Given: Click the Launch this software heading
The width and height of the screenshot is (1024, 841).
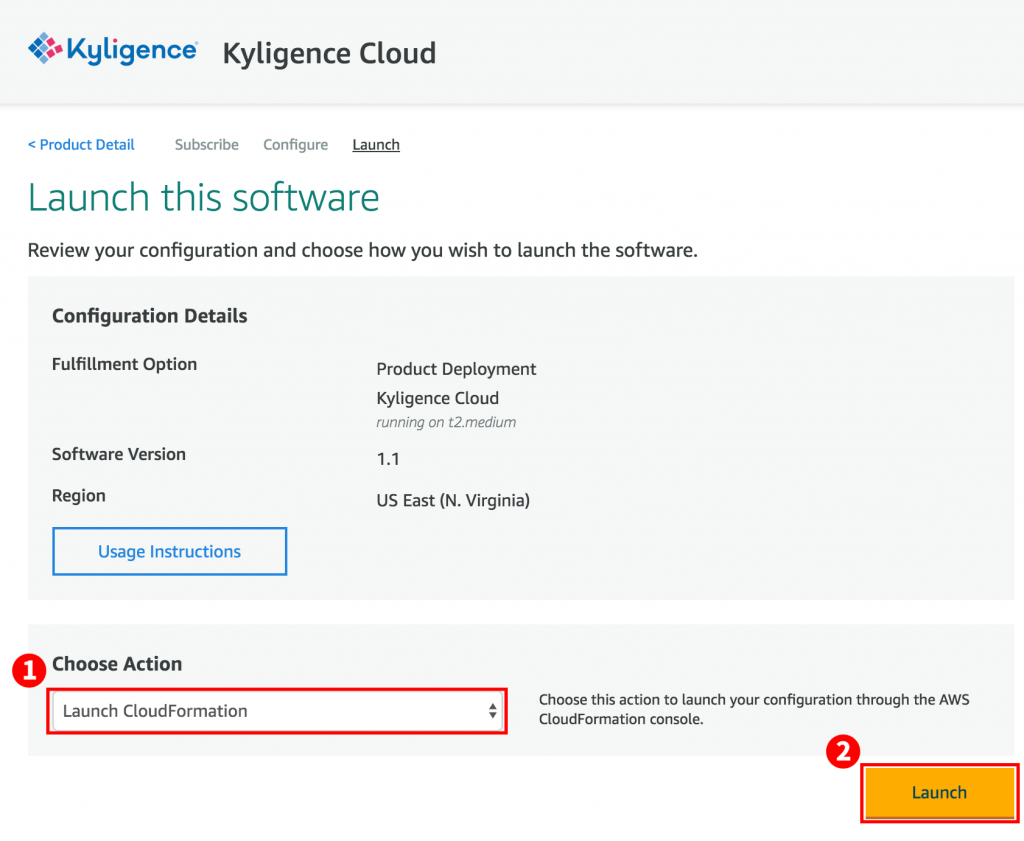Looking at the screenshot, I should (204, 198).
